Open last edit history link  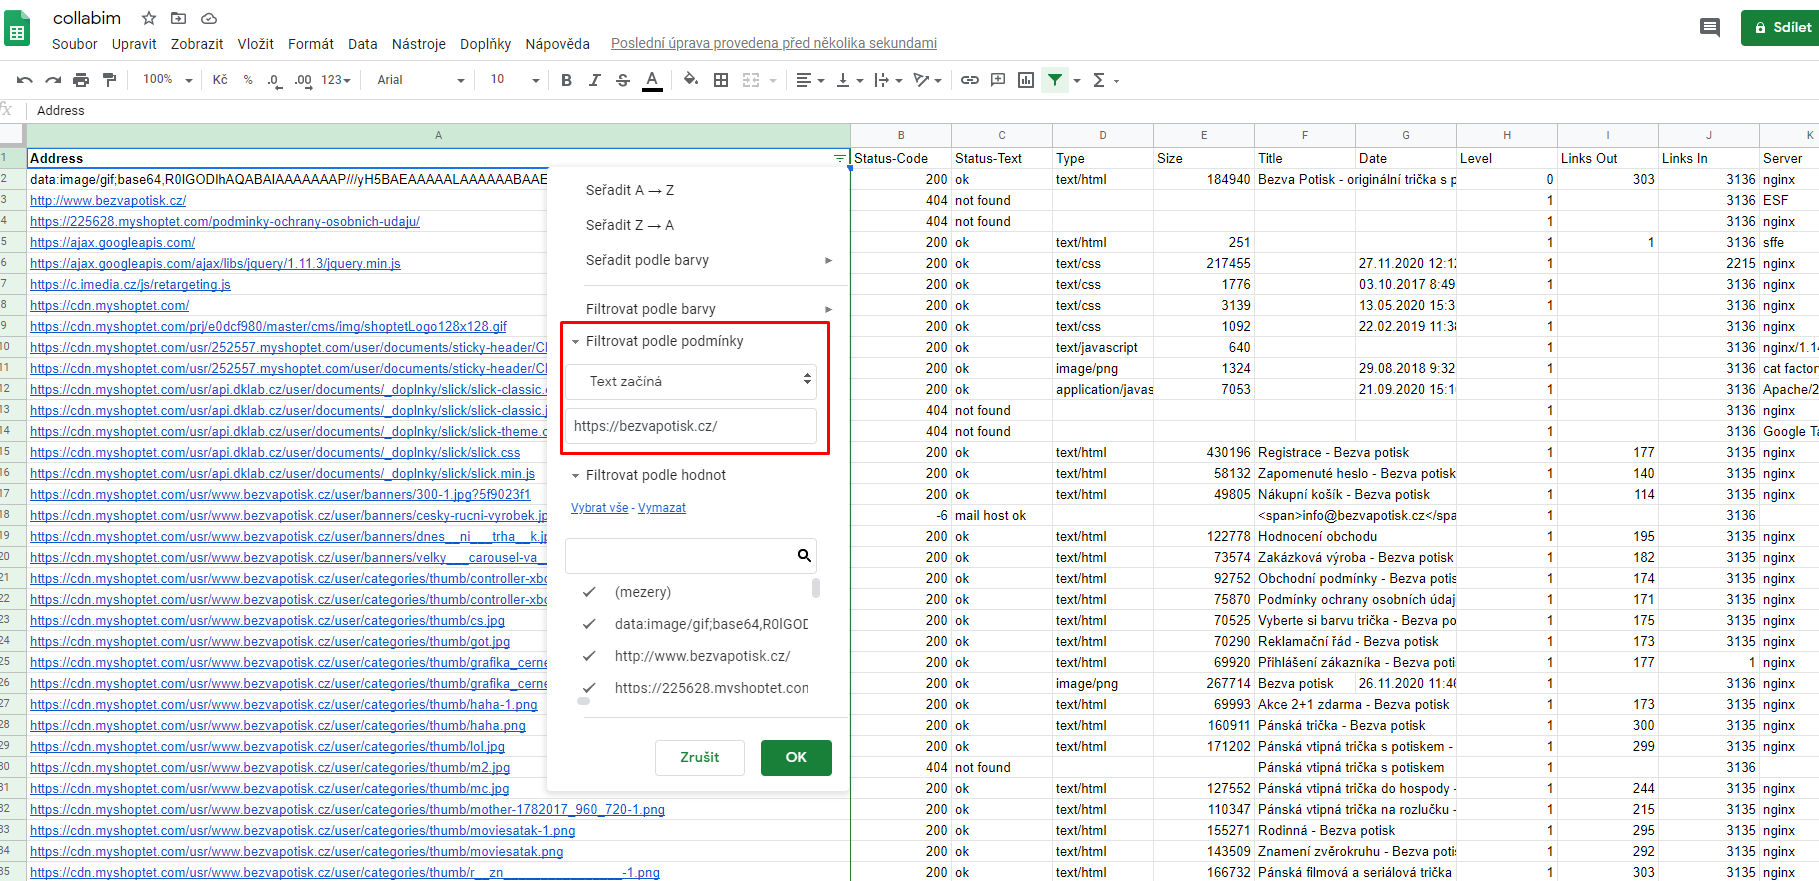[x=774, y=43]
